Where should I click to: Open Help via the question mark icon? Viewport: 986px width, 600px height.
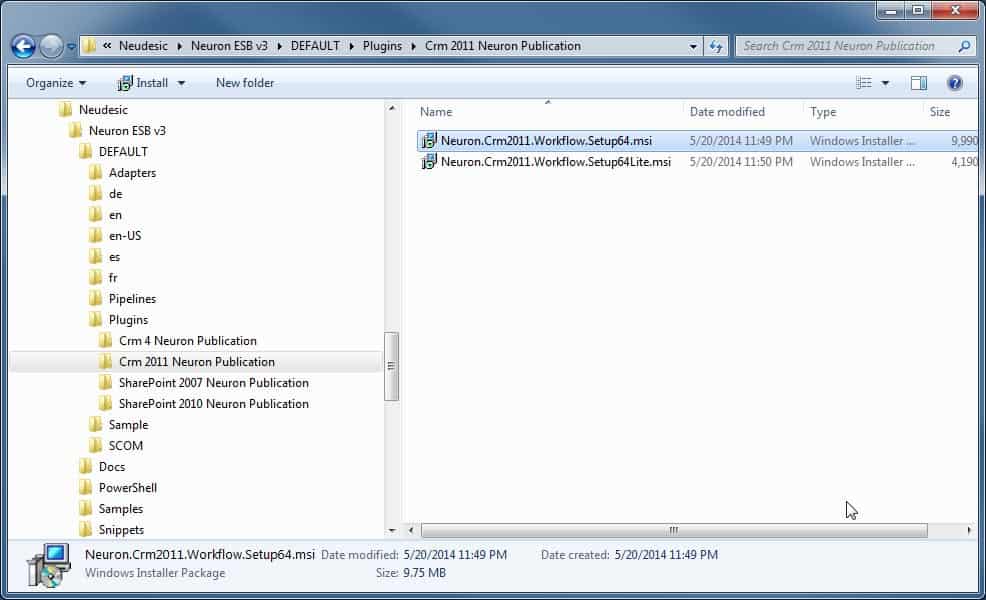(955, 83)
